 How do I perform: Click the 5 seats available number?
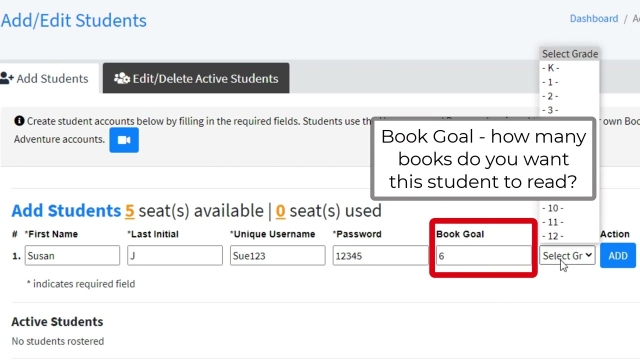pos(129,211)
